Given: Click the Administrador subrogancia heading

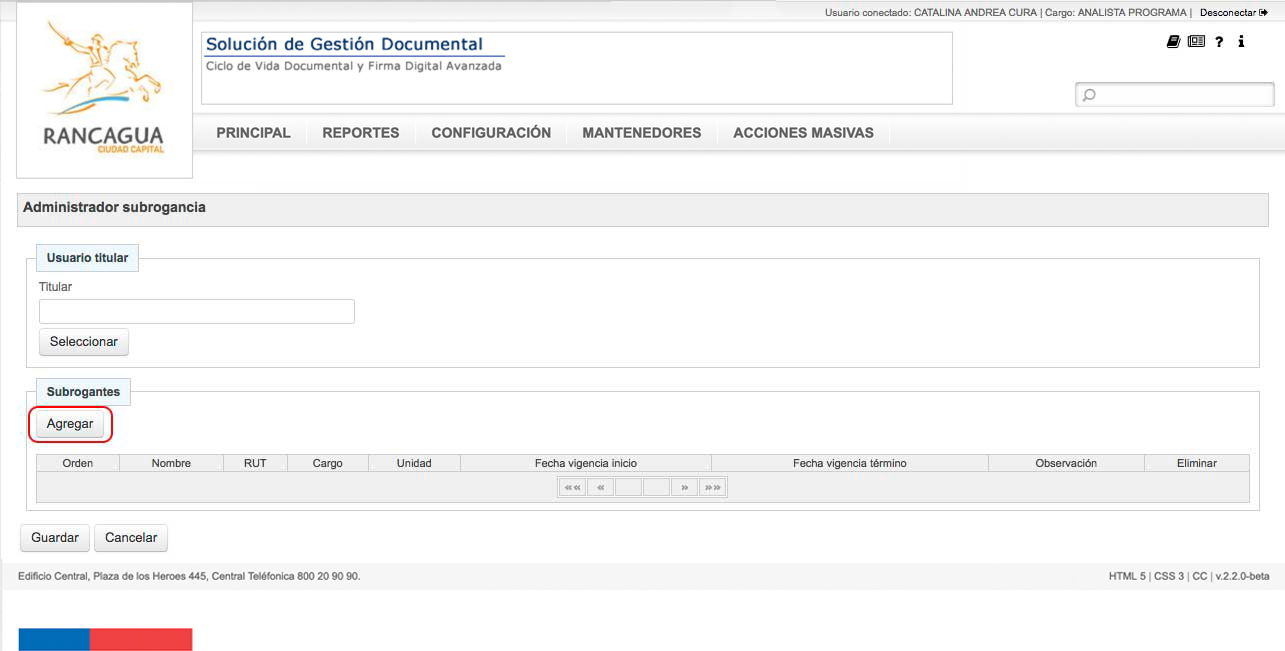Looking at the screenshot, I should click(114, 208).
